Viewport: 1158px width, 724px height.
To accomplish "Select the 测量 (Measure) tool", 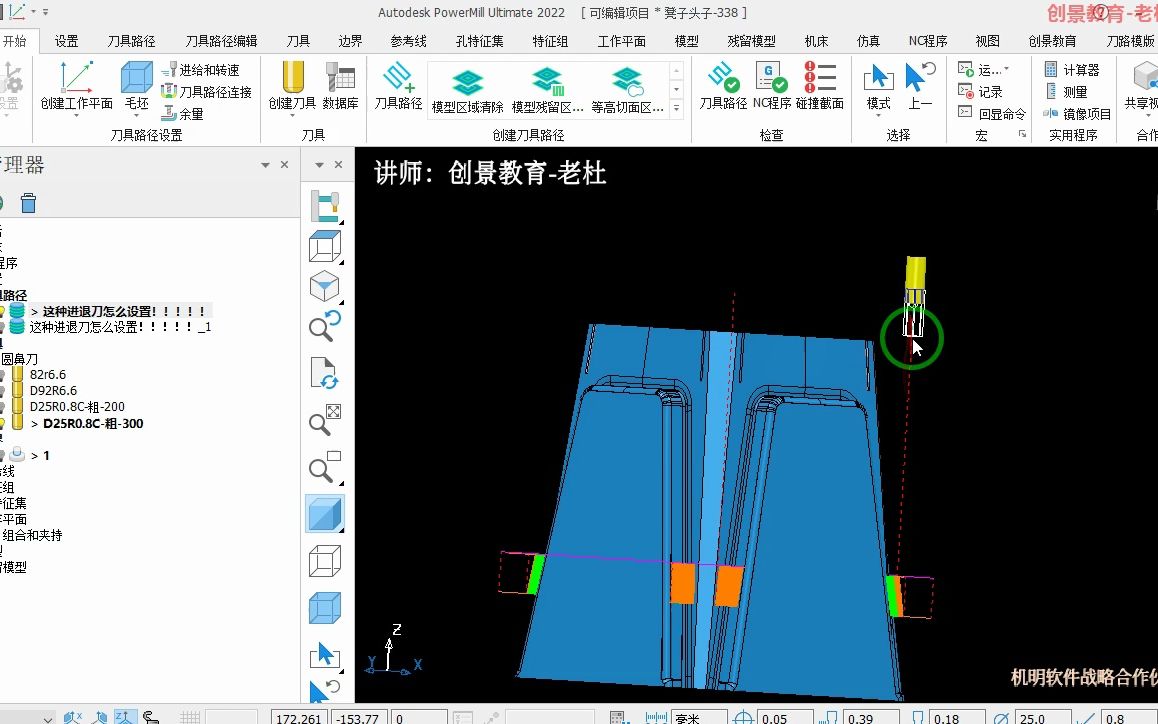I will (1068, 90).
